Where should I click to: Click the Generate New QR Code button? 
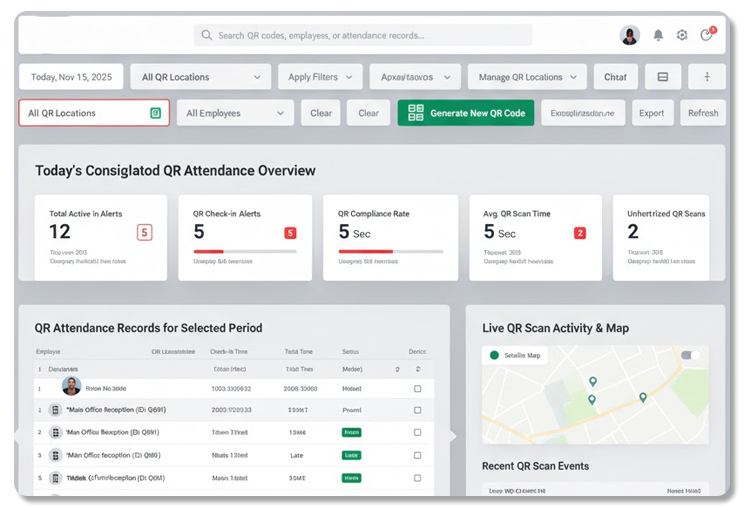[466, 113]
